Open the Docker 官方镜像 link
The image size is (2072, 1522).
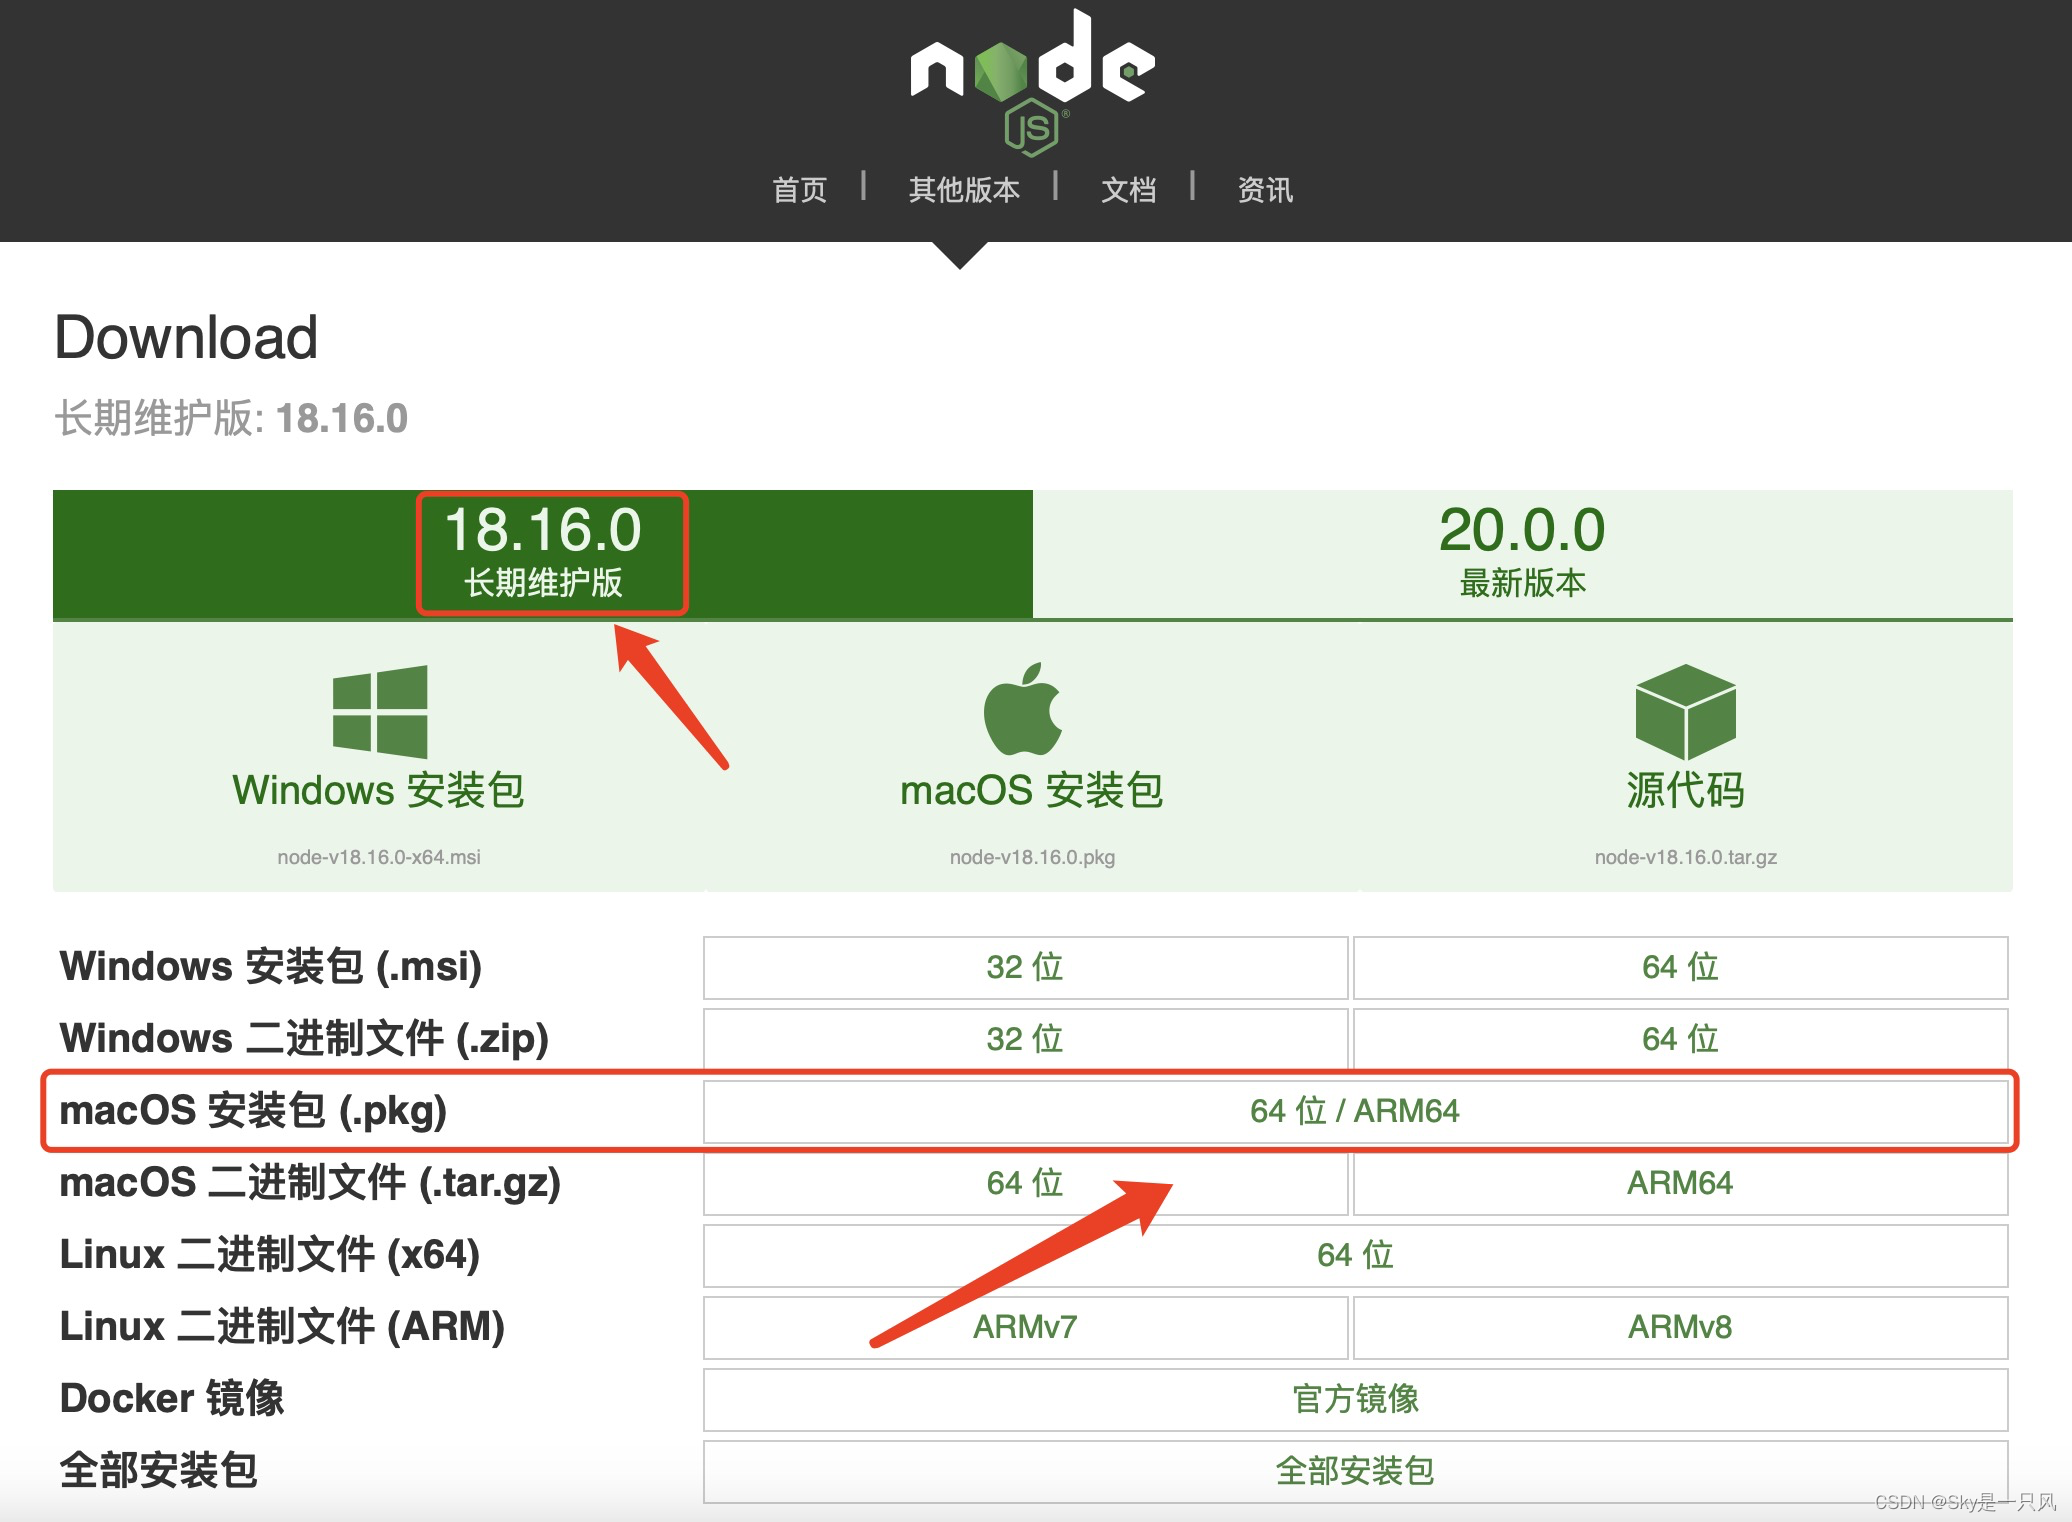pyautogui.click(x=1355, y=1399)
